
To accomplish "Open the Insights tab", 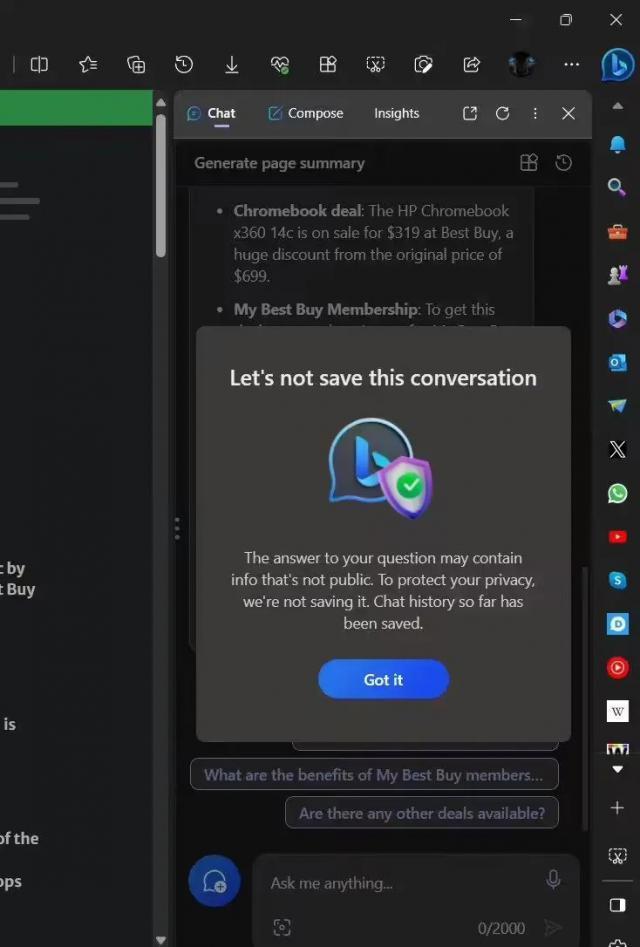I will 396,113.
